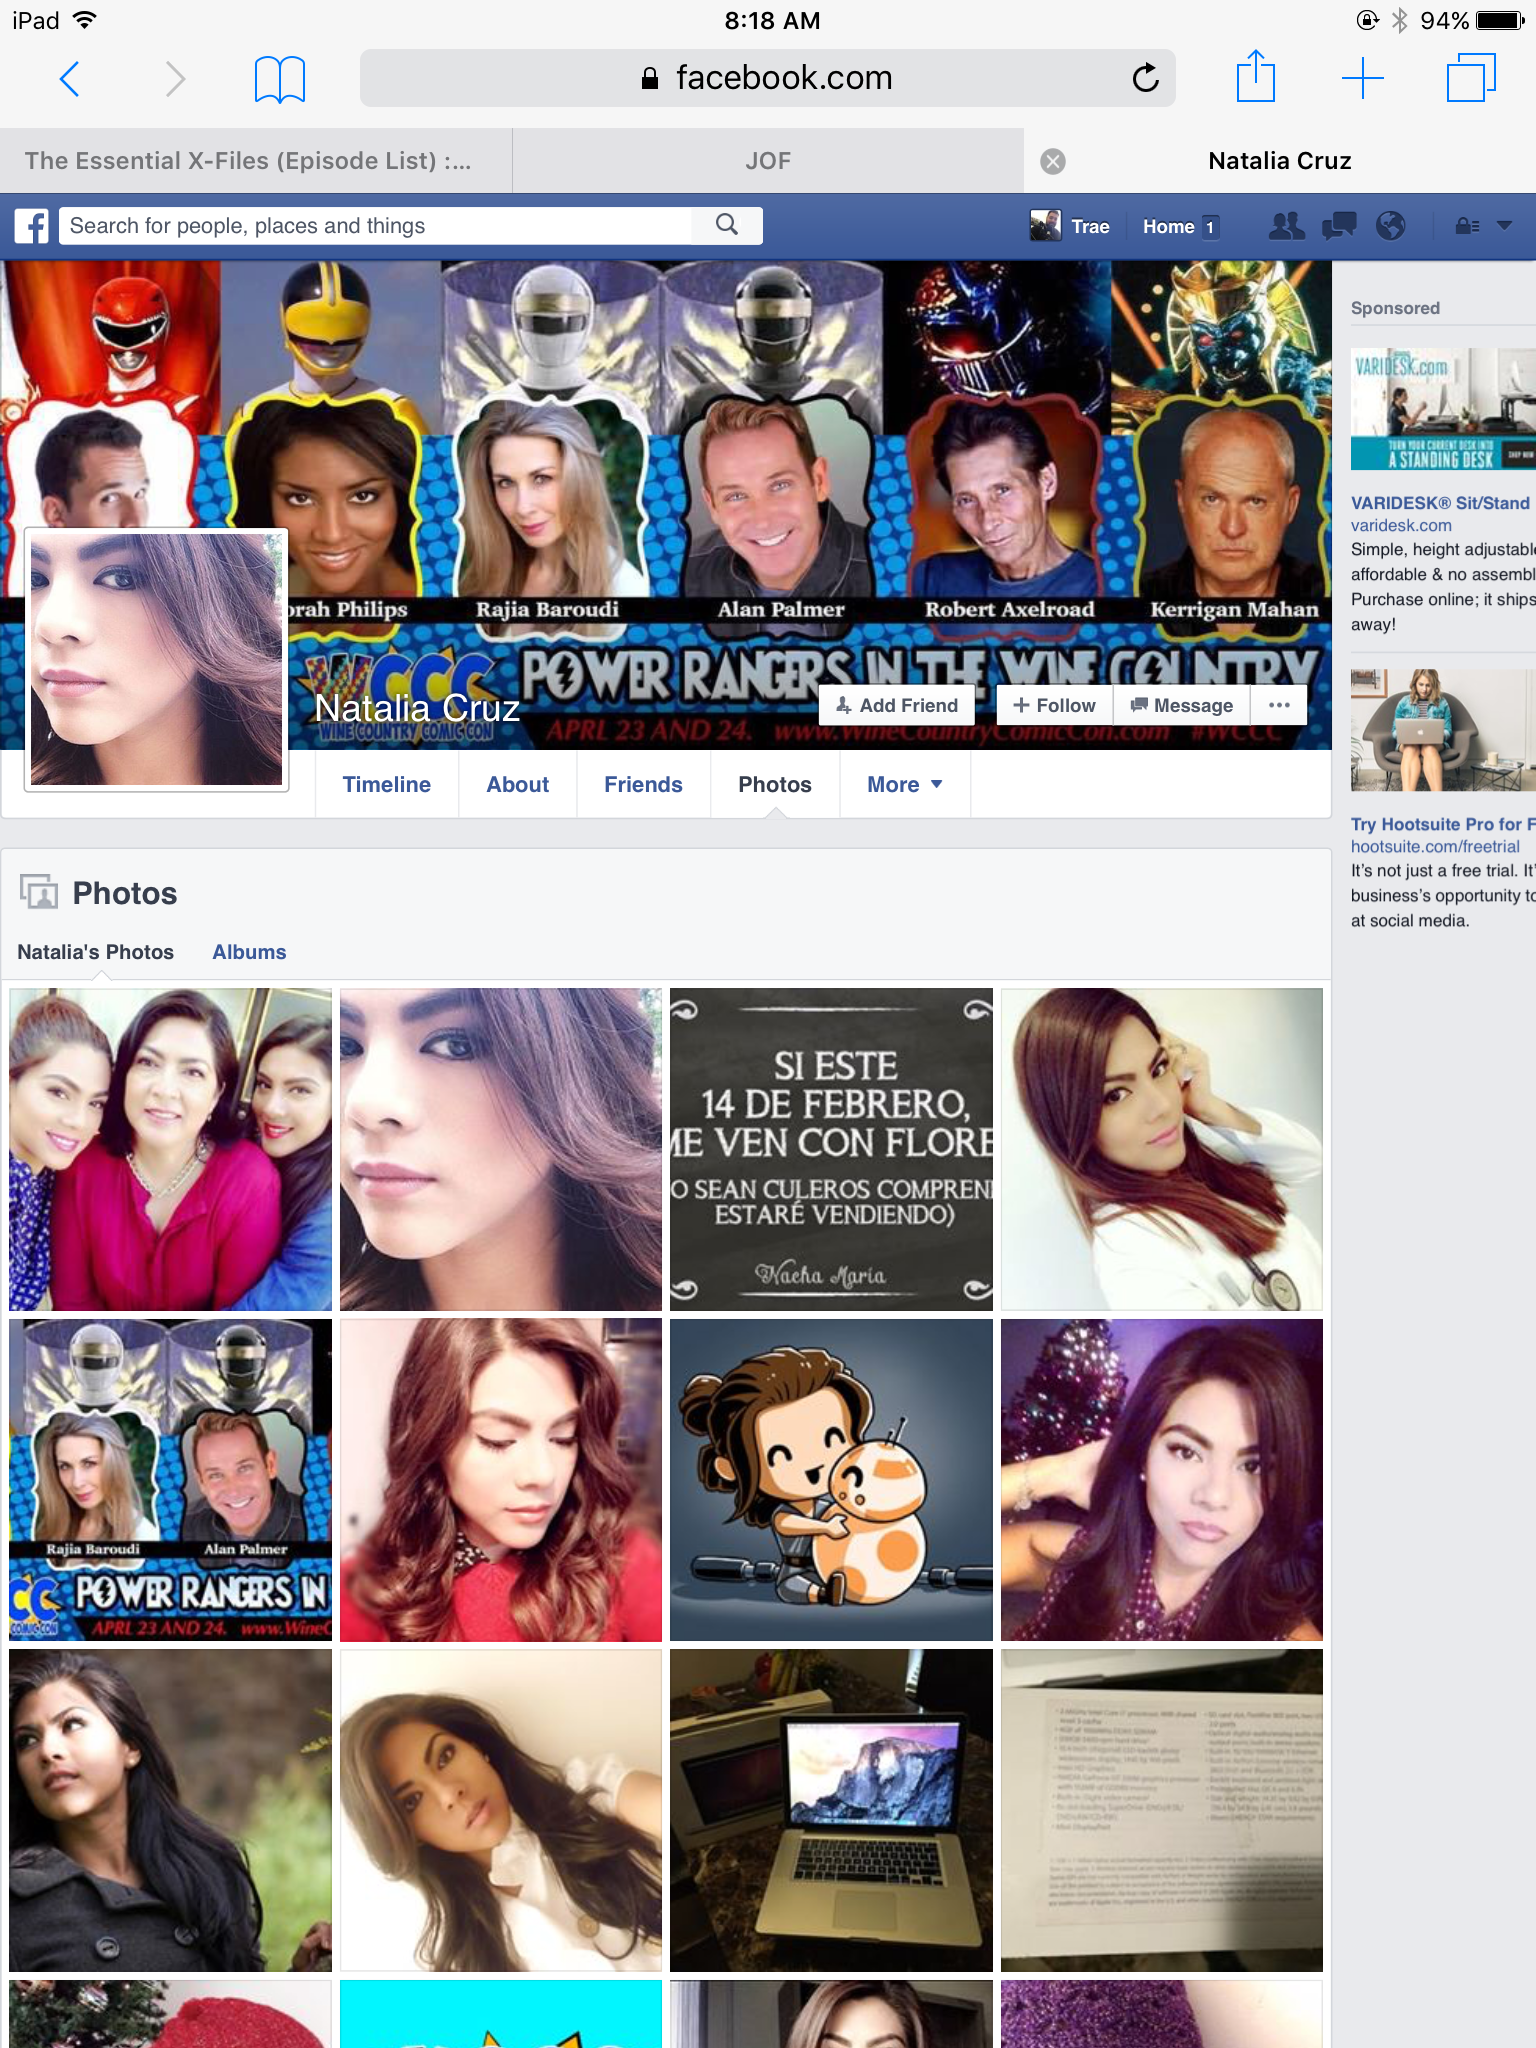This screenshot has width=1536, height=2048.
Task: Open the purple Christmas tree selfie
Action: [1162, 1480]
